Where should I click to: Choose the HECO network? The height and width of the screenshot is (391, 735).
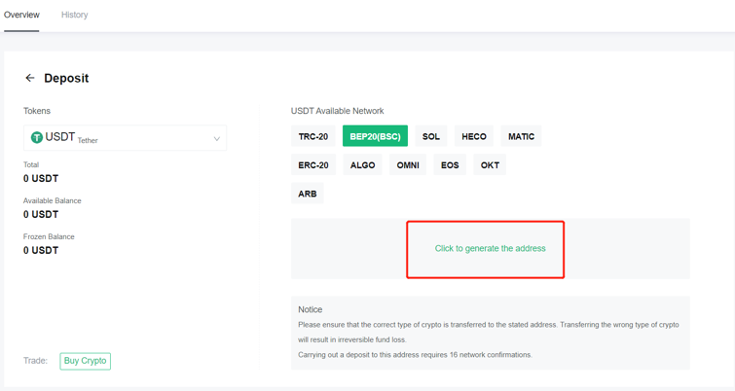pyautogui.click(x=474, y=136)
